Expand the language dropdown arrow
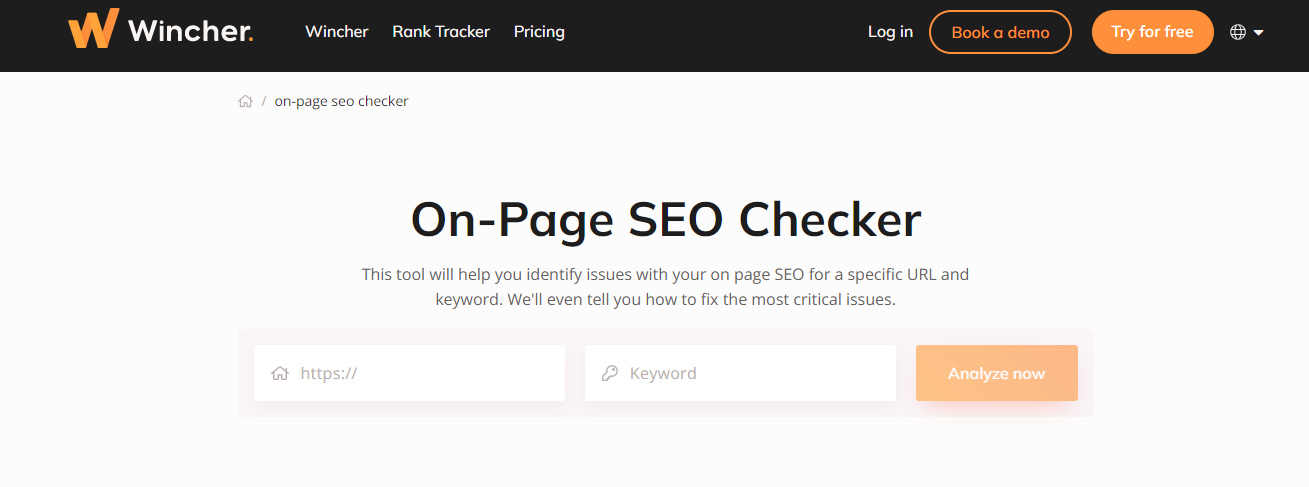1309x487 pixels. pyautogui.click(x=1259, y=33)
